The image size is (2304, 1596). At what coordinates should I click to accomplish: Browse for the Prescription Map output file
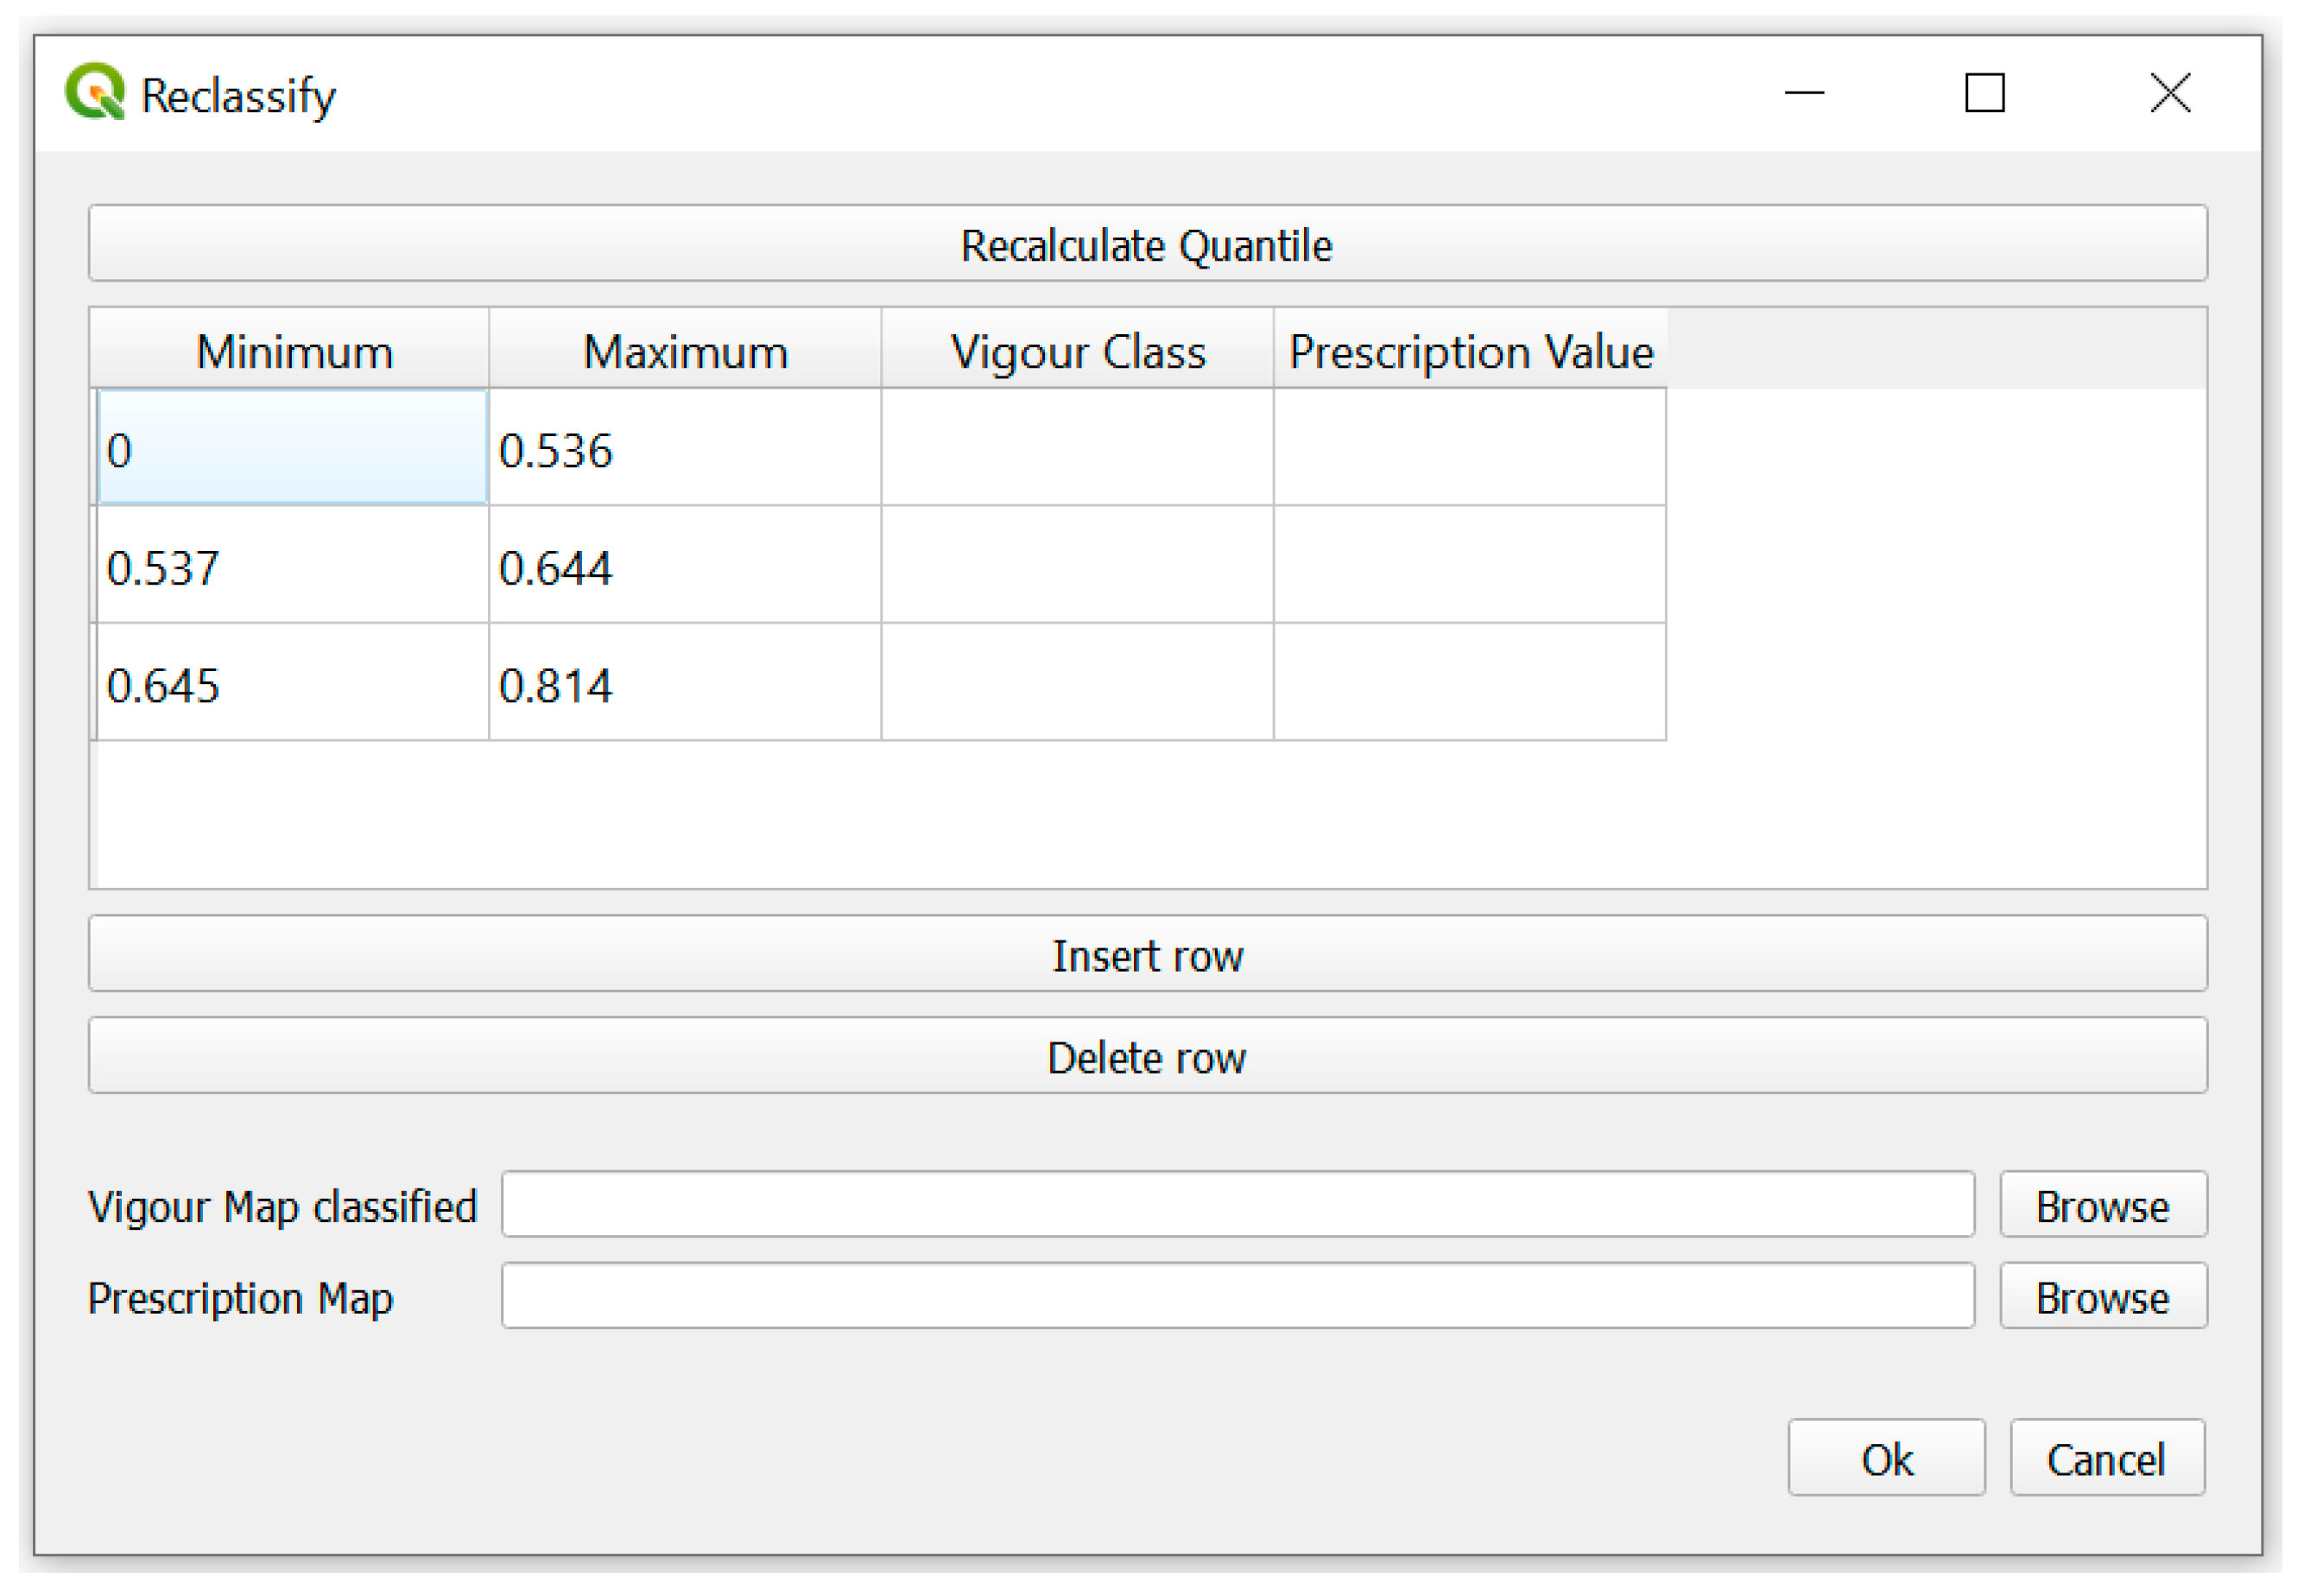coord(2102,1297)
